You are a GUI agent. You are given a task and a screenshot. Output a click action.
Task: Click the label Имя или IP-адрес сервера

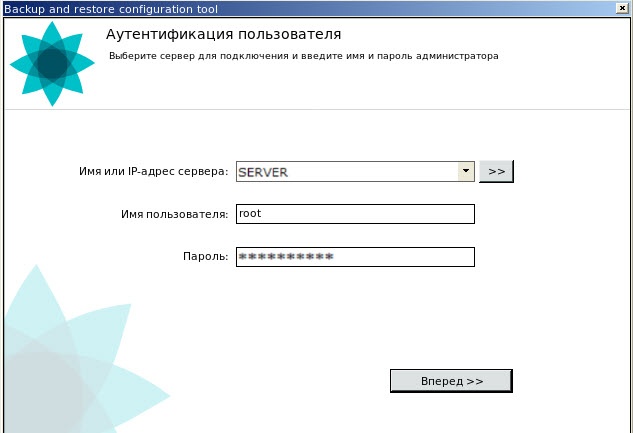click(x=153, y=172)
